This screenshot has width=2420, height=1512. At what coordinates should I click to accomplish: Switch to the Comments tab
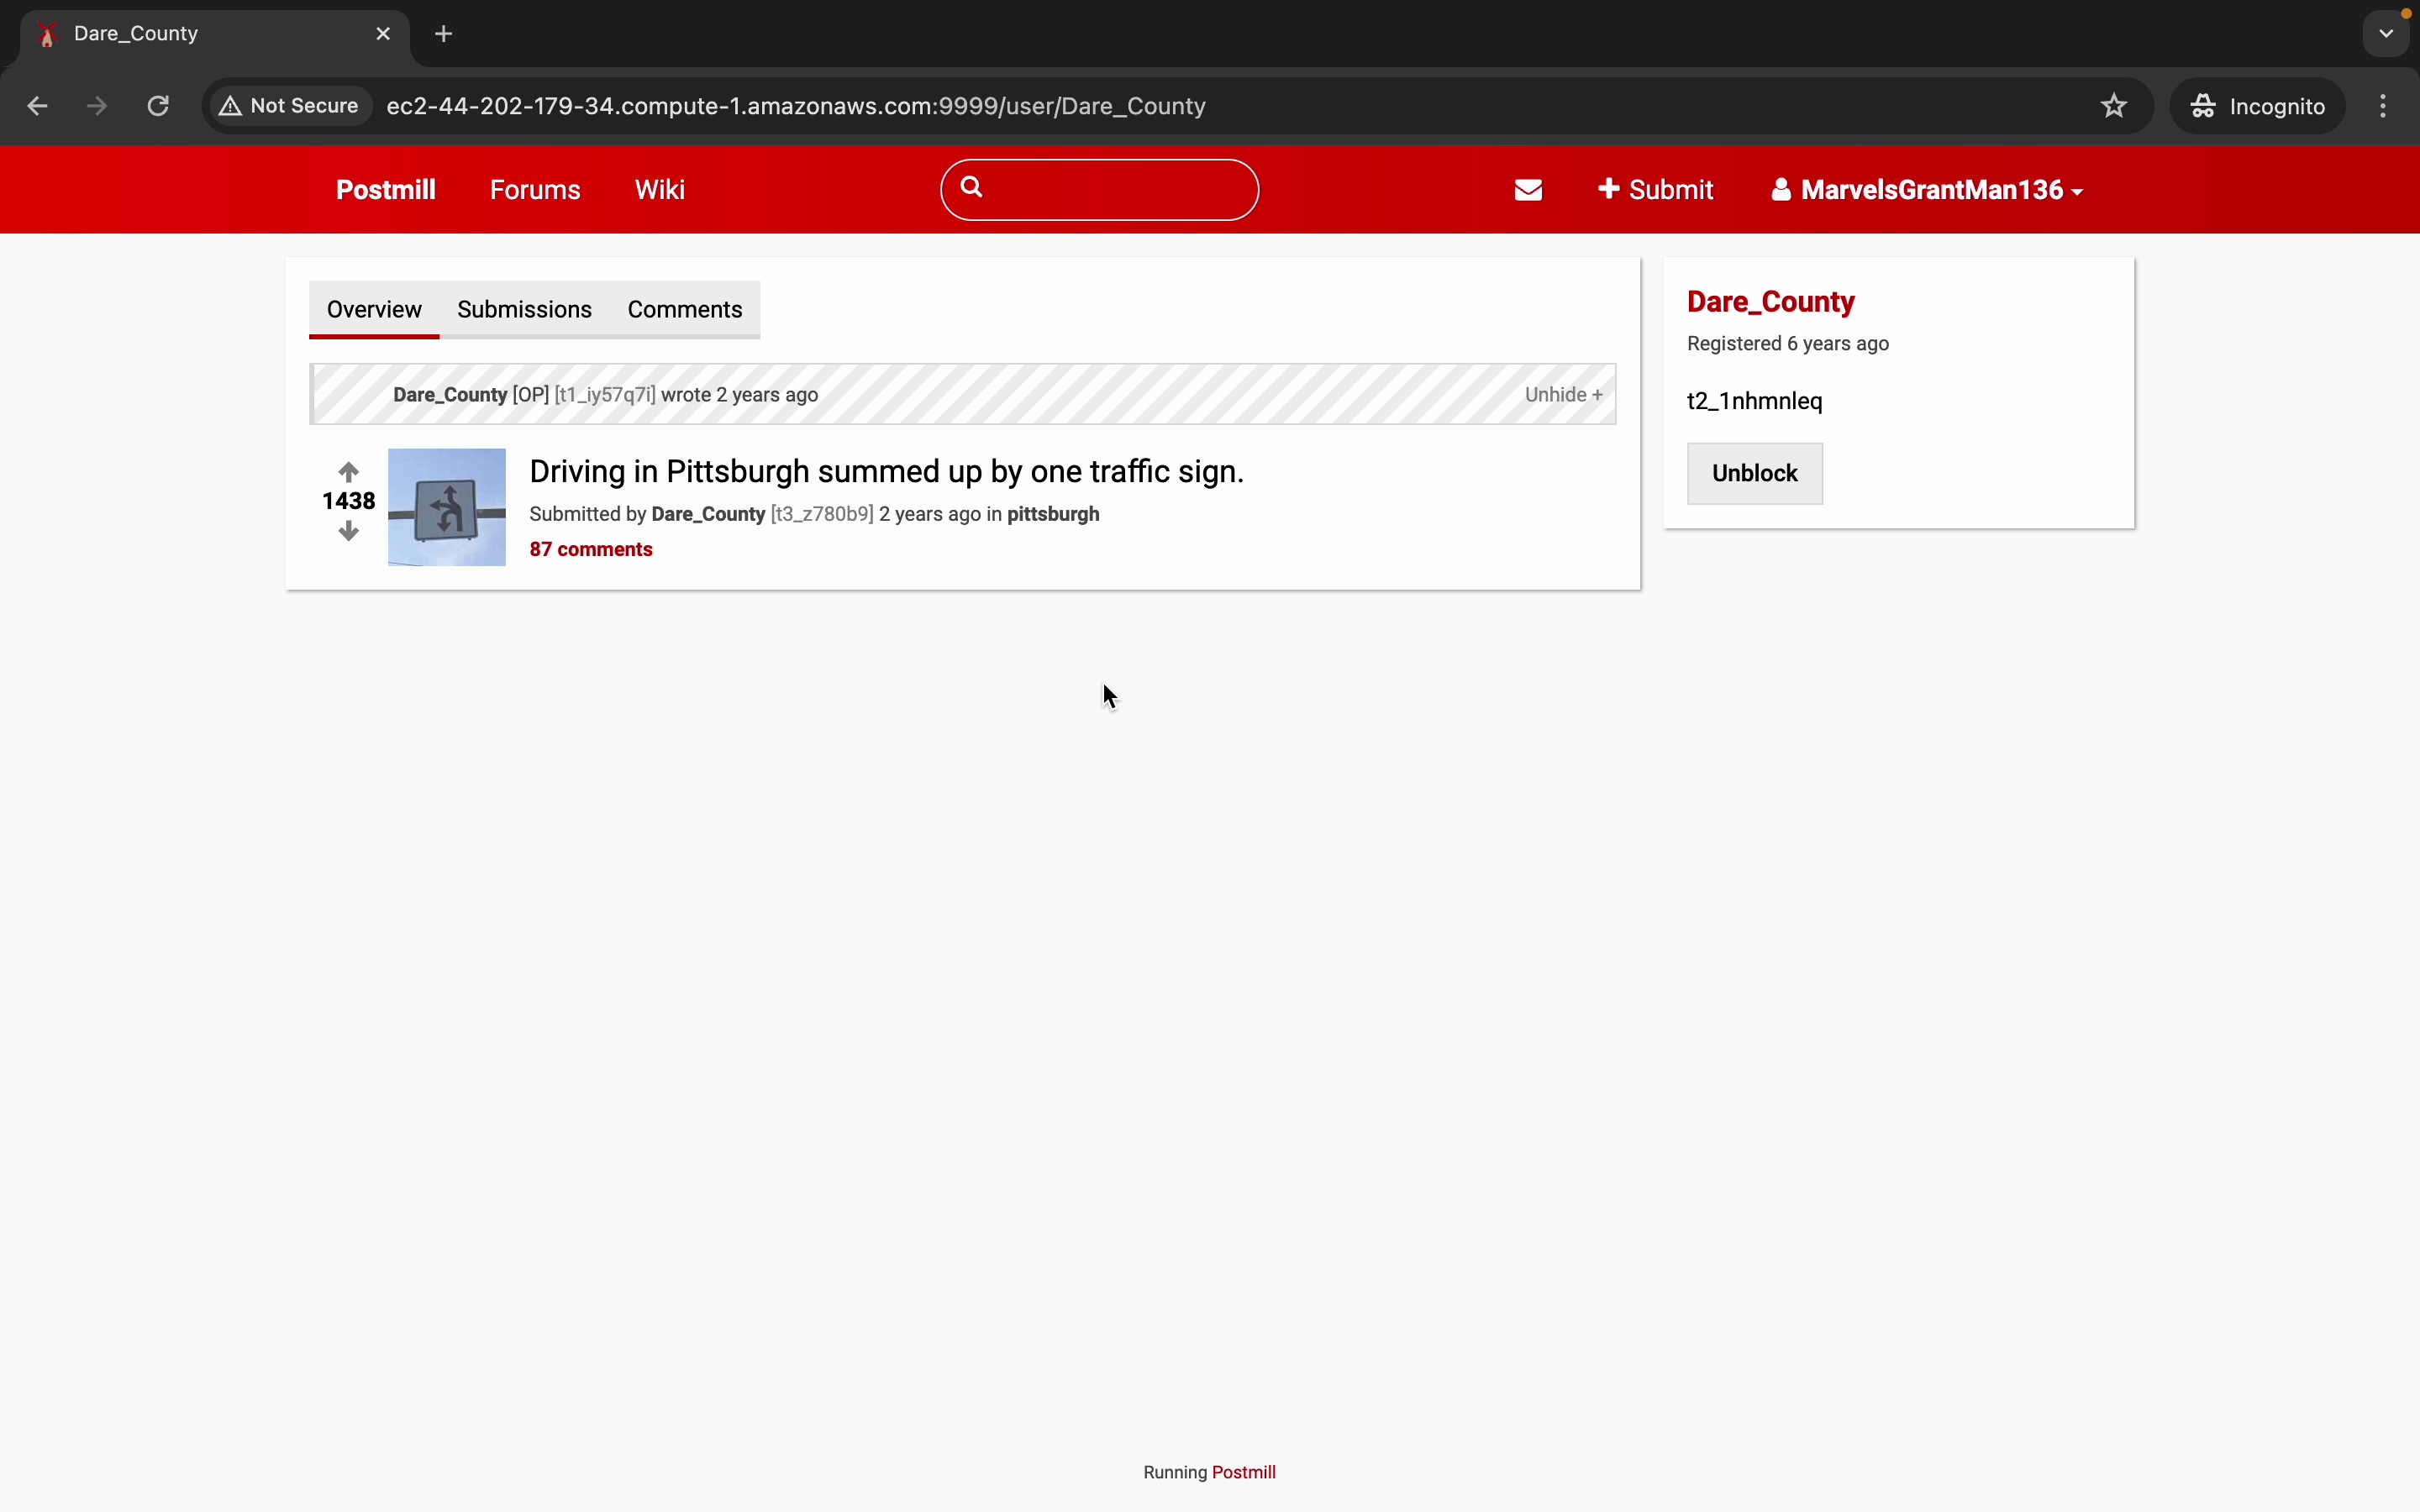click(684, 310)
